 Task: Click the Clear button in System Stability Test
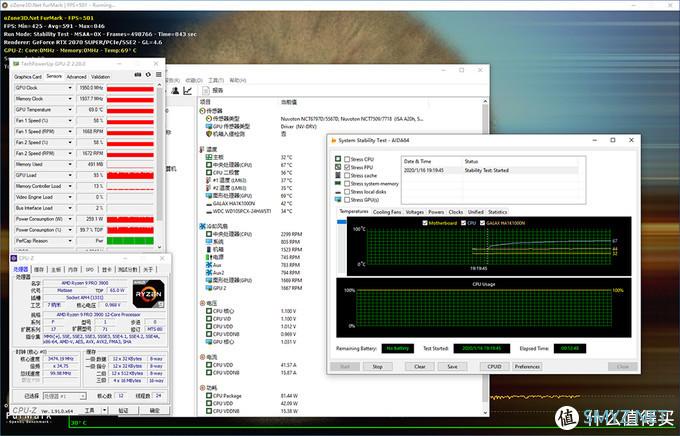[420, 367]
